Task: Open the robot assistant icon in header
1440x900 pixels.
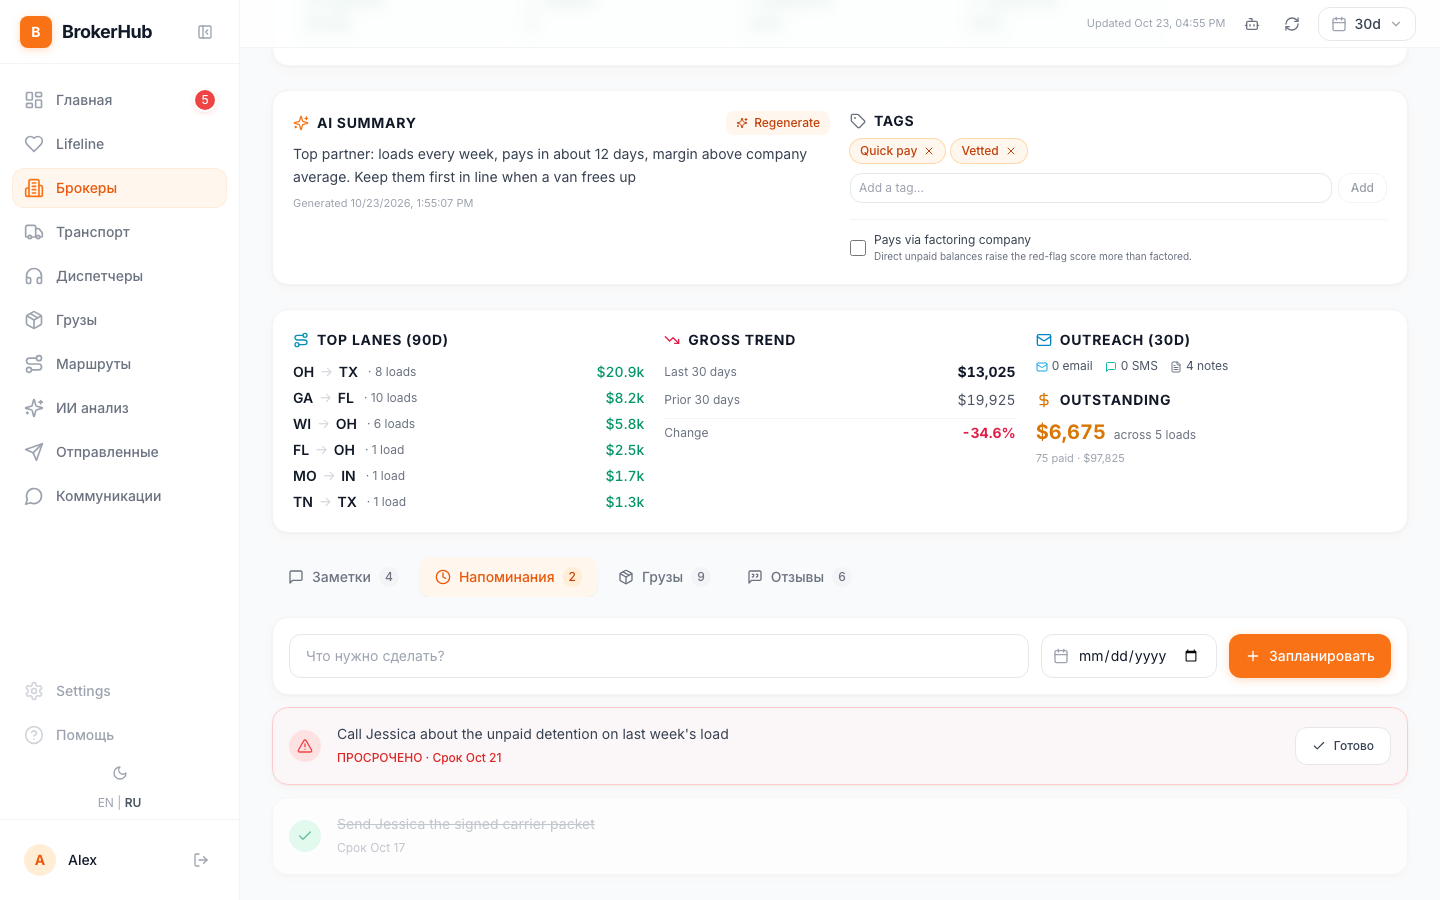Action: 1252,24
